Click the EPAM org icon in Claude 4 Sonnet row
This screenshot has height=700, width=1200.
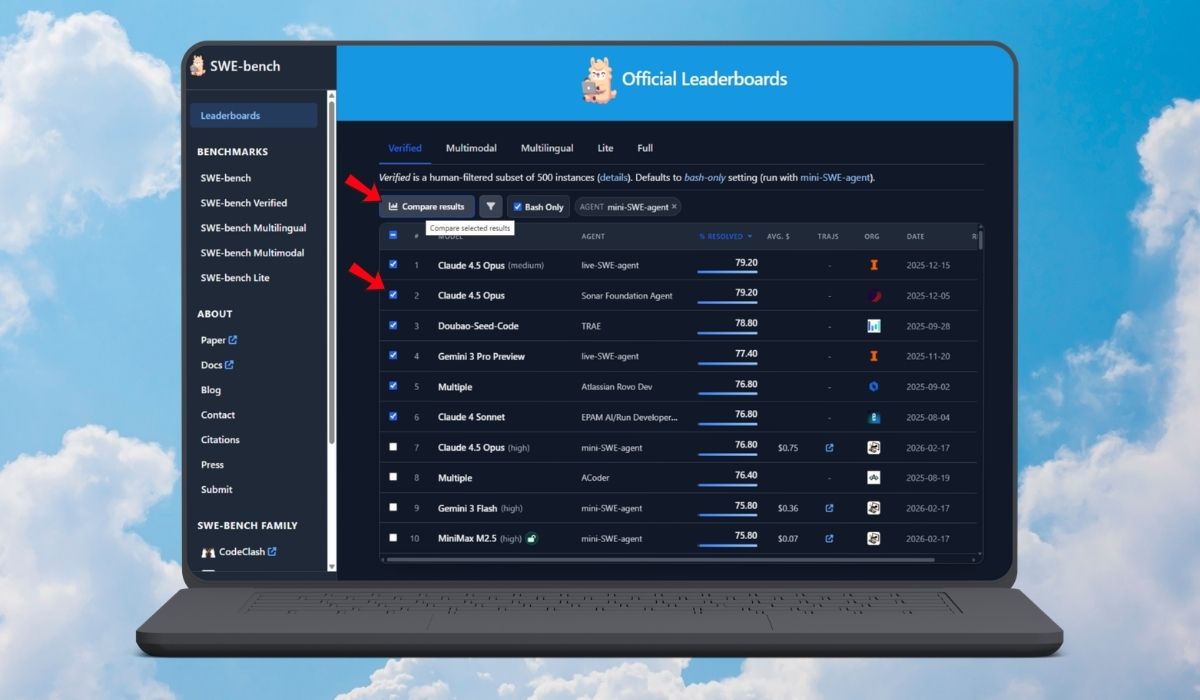pos(873,417)
